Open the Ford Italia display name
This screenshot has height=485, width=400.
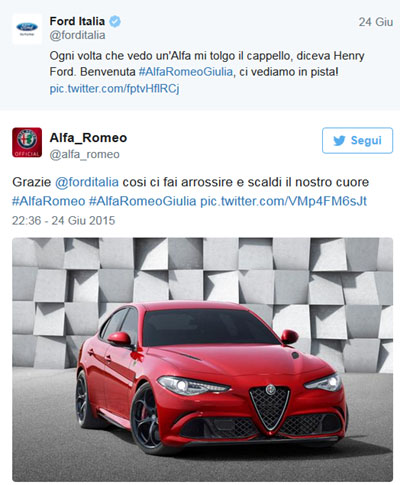tap(77, 21)
